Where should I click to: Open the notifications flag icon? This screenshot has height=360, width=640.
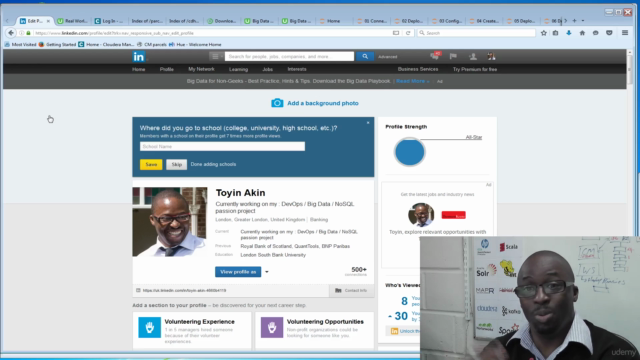click(453, 56)
